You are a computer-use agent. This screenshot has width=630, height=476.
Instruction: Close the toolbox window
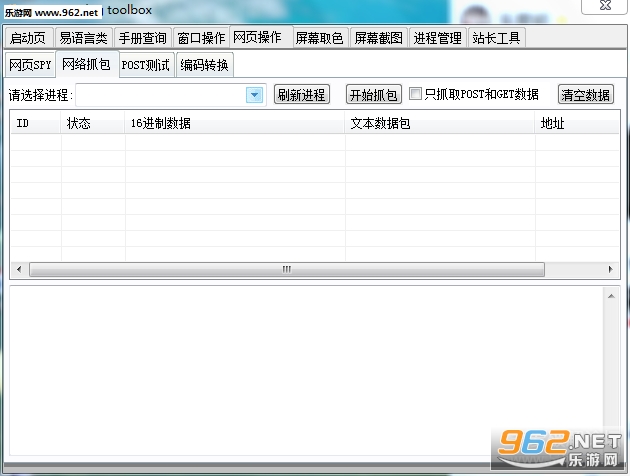pos(605,6)
